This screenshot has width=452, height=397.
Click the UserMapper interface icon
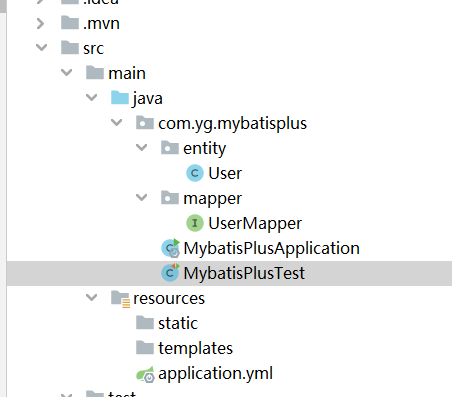pyautogui.click(x=195, y=223)
